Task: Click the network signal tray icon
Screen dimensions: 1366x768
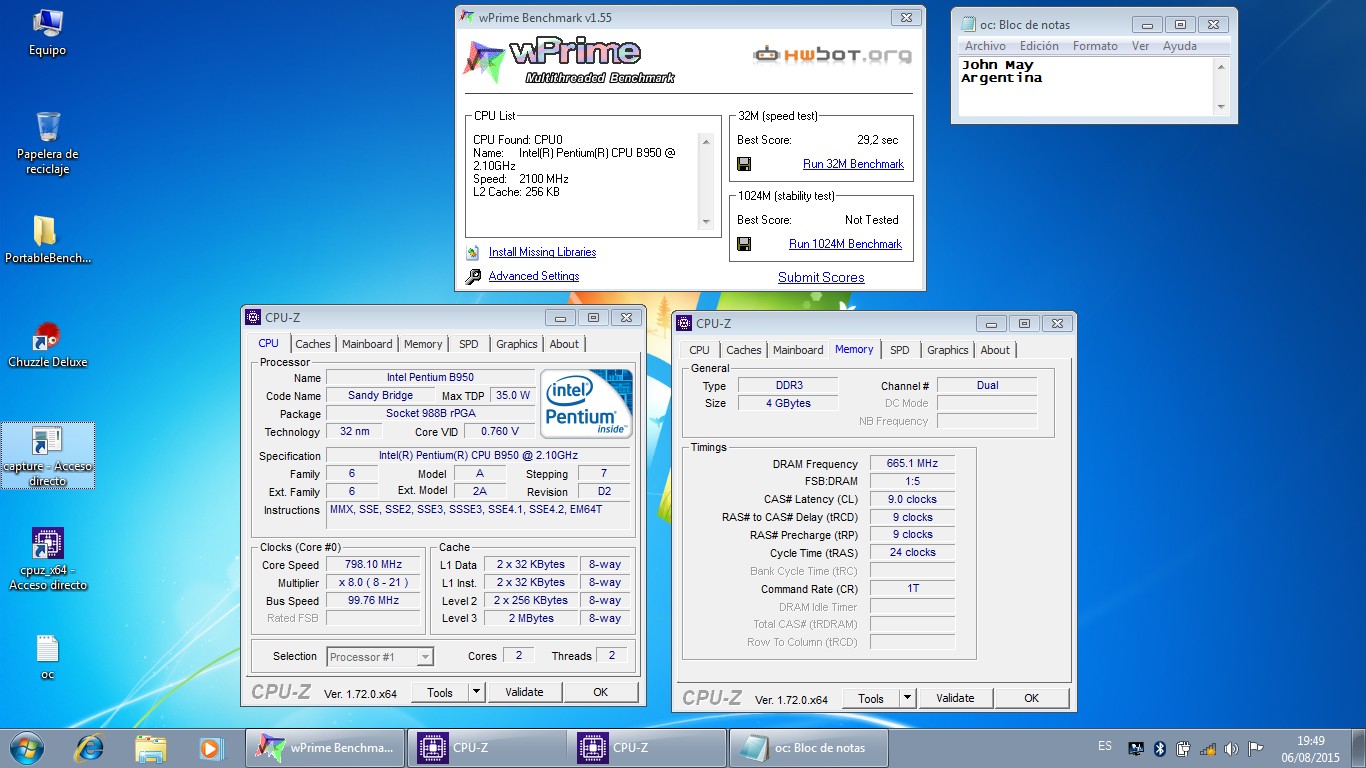Action: point(1208,748)
